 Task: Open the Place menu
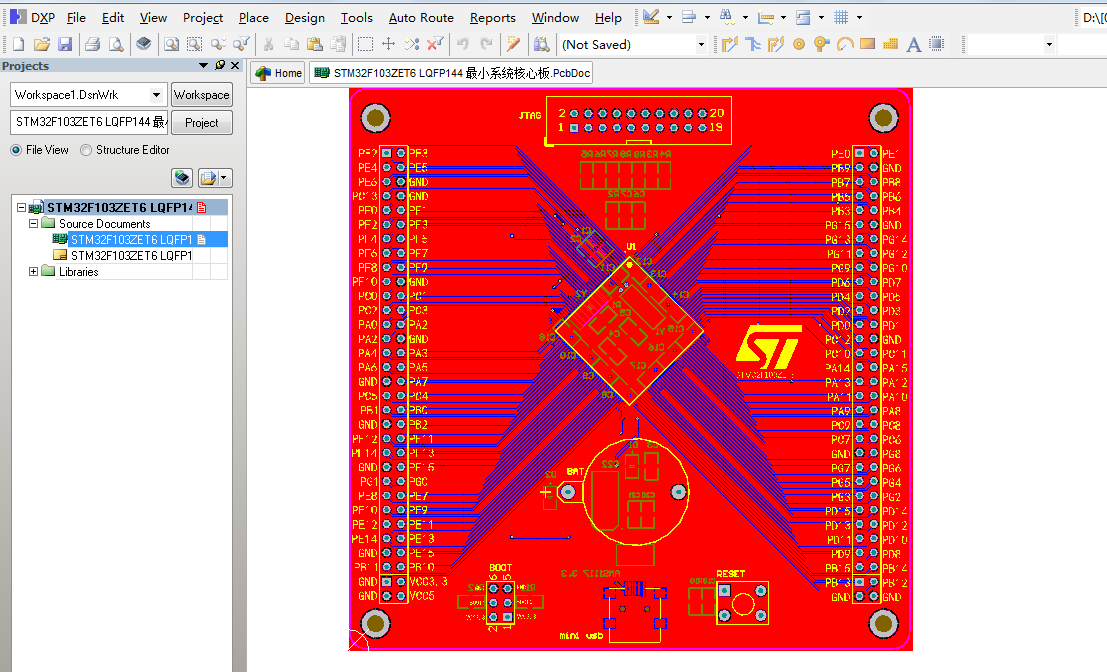coord(253,18)
